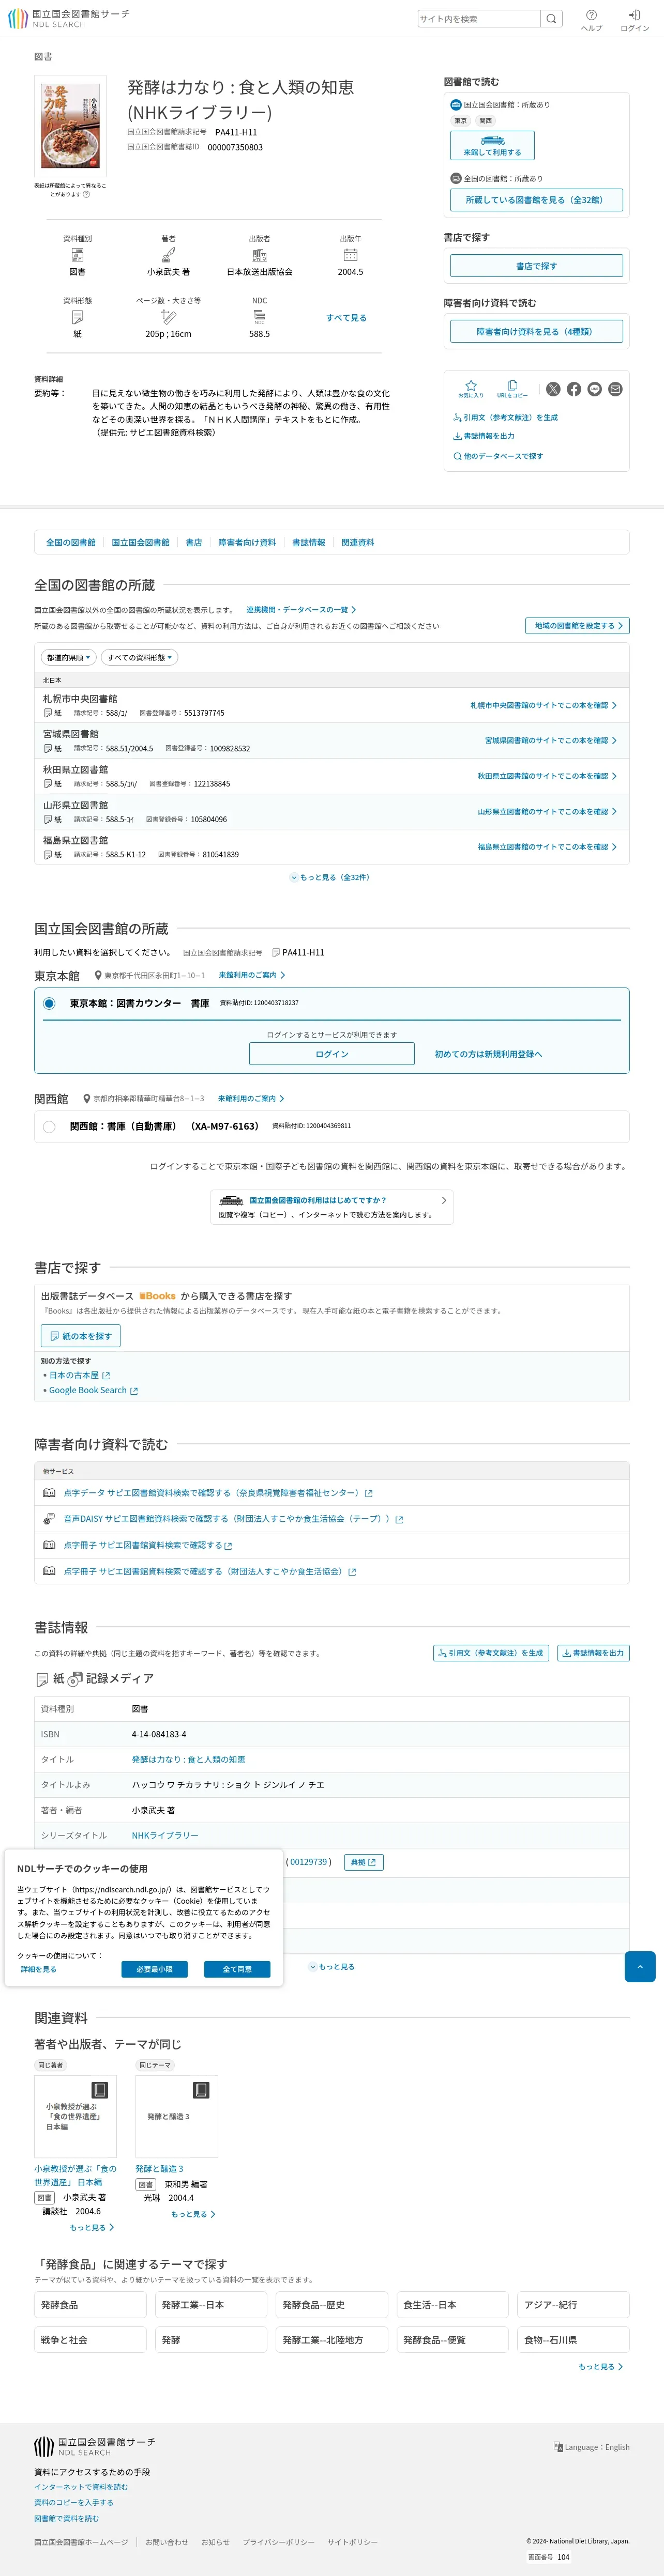Screen dimensions: 664x2576
Task: Click the 戦争と社会 theme tile
Action: tap(90, 2340)
